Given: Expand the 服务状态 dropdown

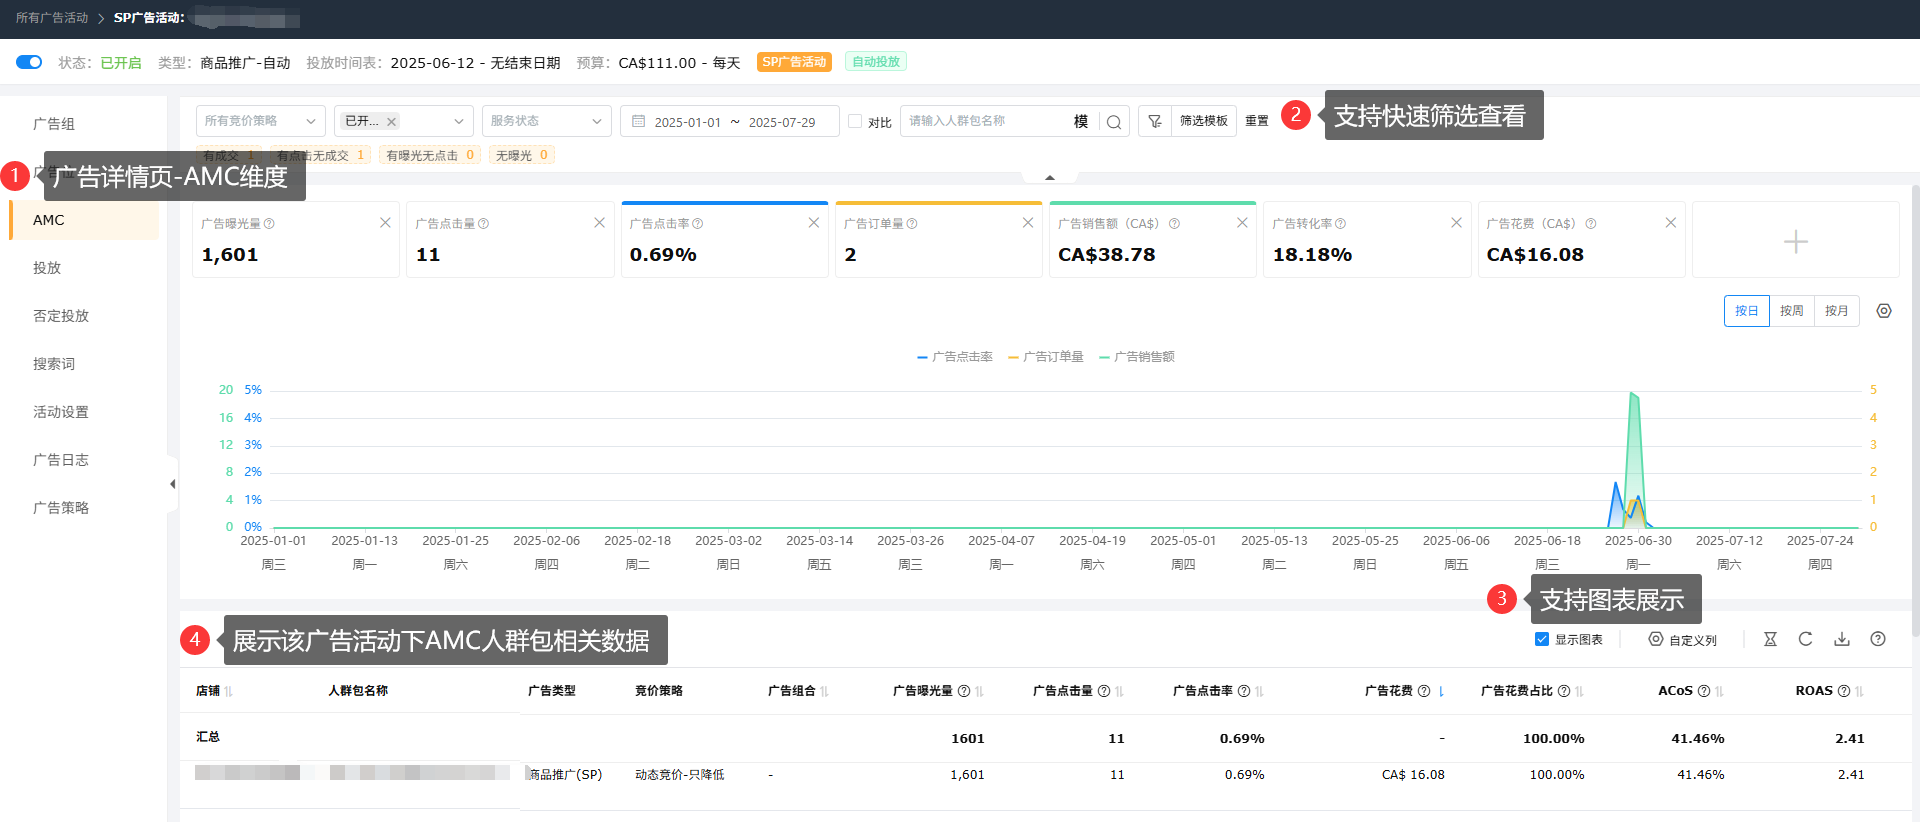Looking at the screenshot, I should coord(546,121).
